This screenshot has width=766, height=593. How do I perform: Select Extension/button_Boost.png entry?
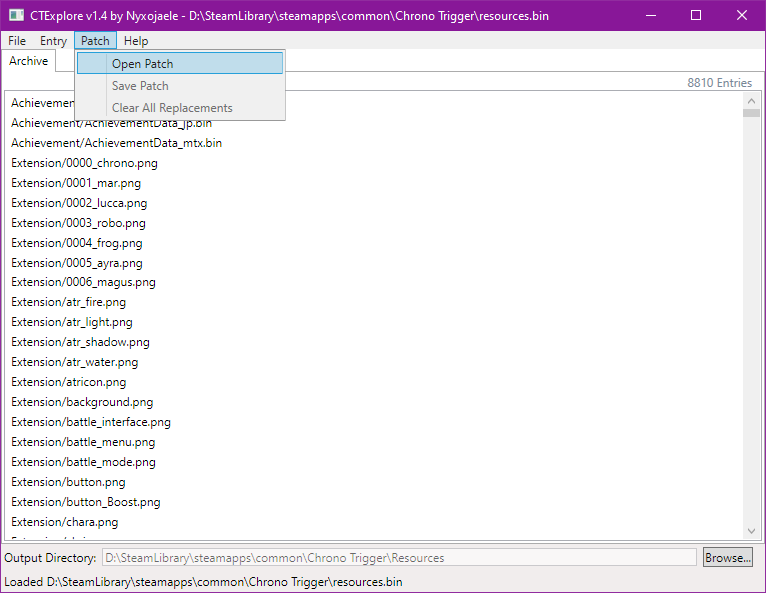85,503
